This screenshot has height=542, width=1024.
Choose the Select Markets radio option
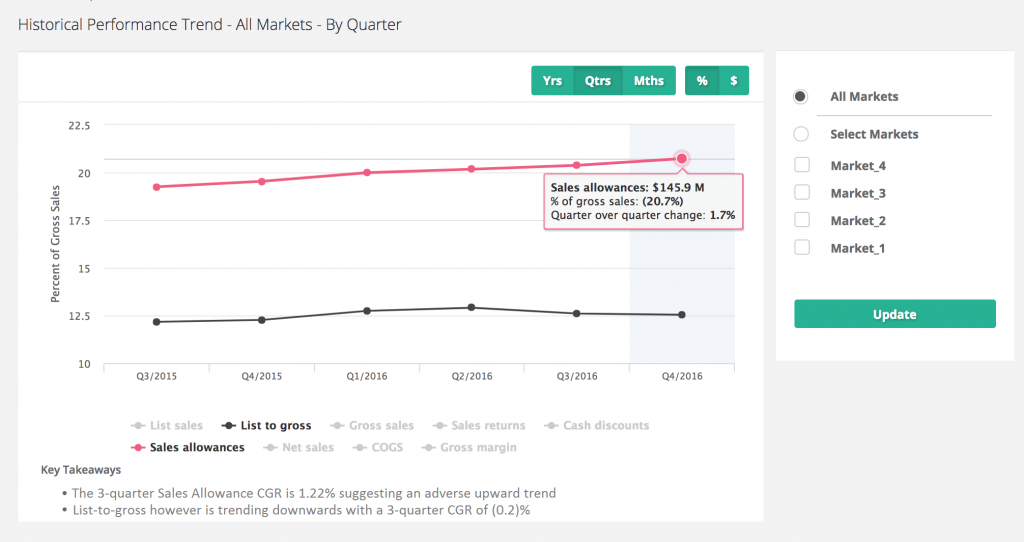[x=801, y=134]
